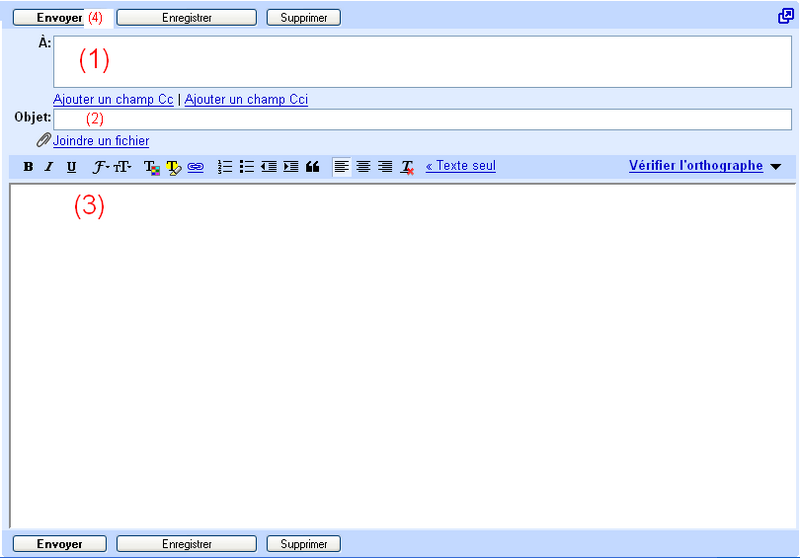This screenshot has width=800, height=558.
Task: Click the bottom Enregistrer button
Action: [x=187, y=544]
